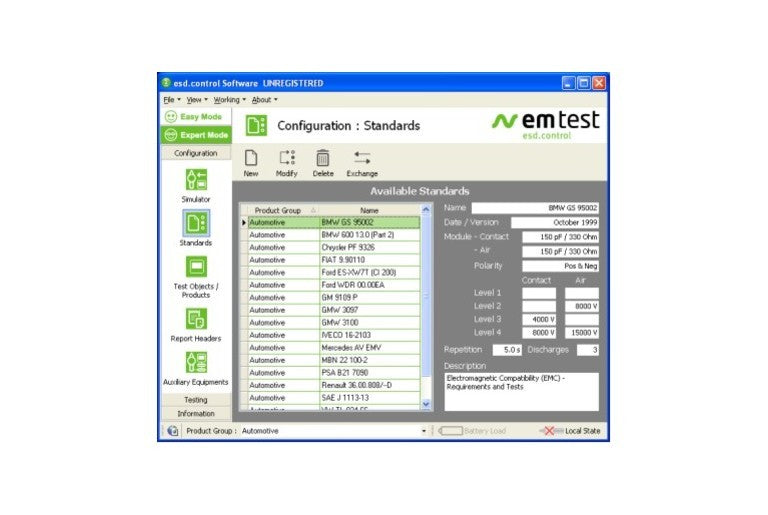768x515 pixels.
Task: Click the Description text box
Action: [521, 392]
